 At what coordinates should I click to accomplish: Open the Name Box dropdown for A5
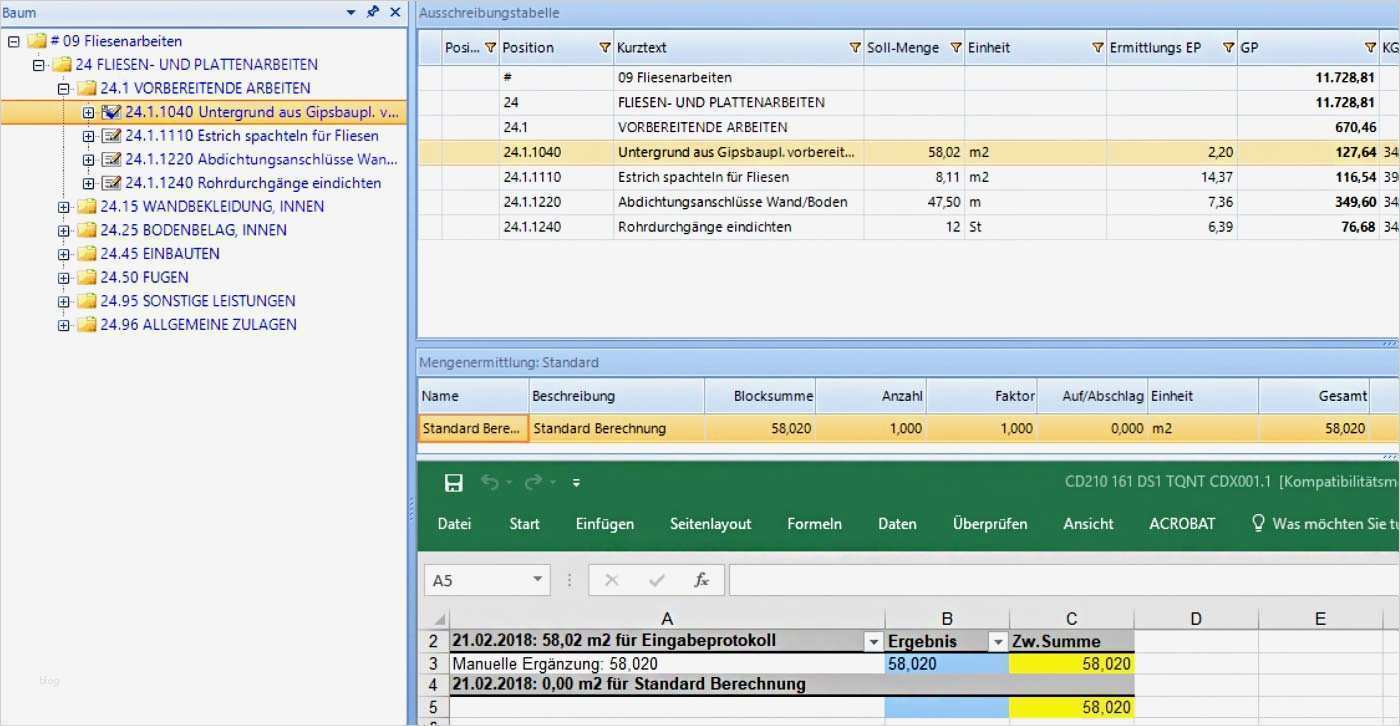pyautogui.click(x=538, y=580)
